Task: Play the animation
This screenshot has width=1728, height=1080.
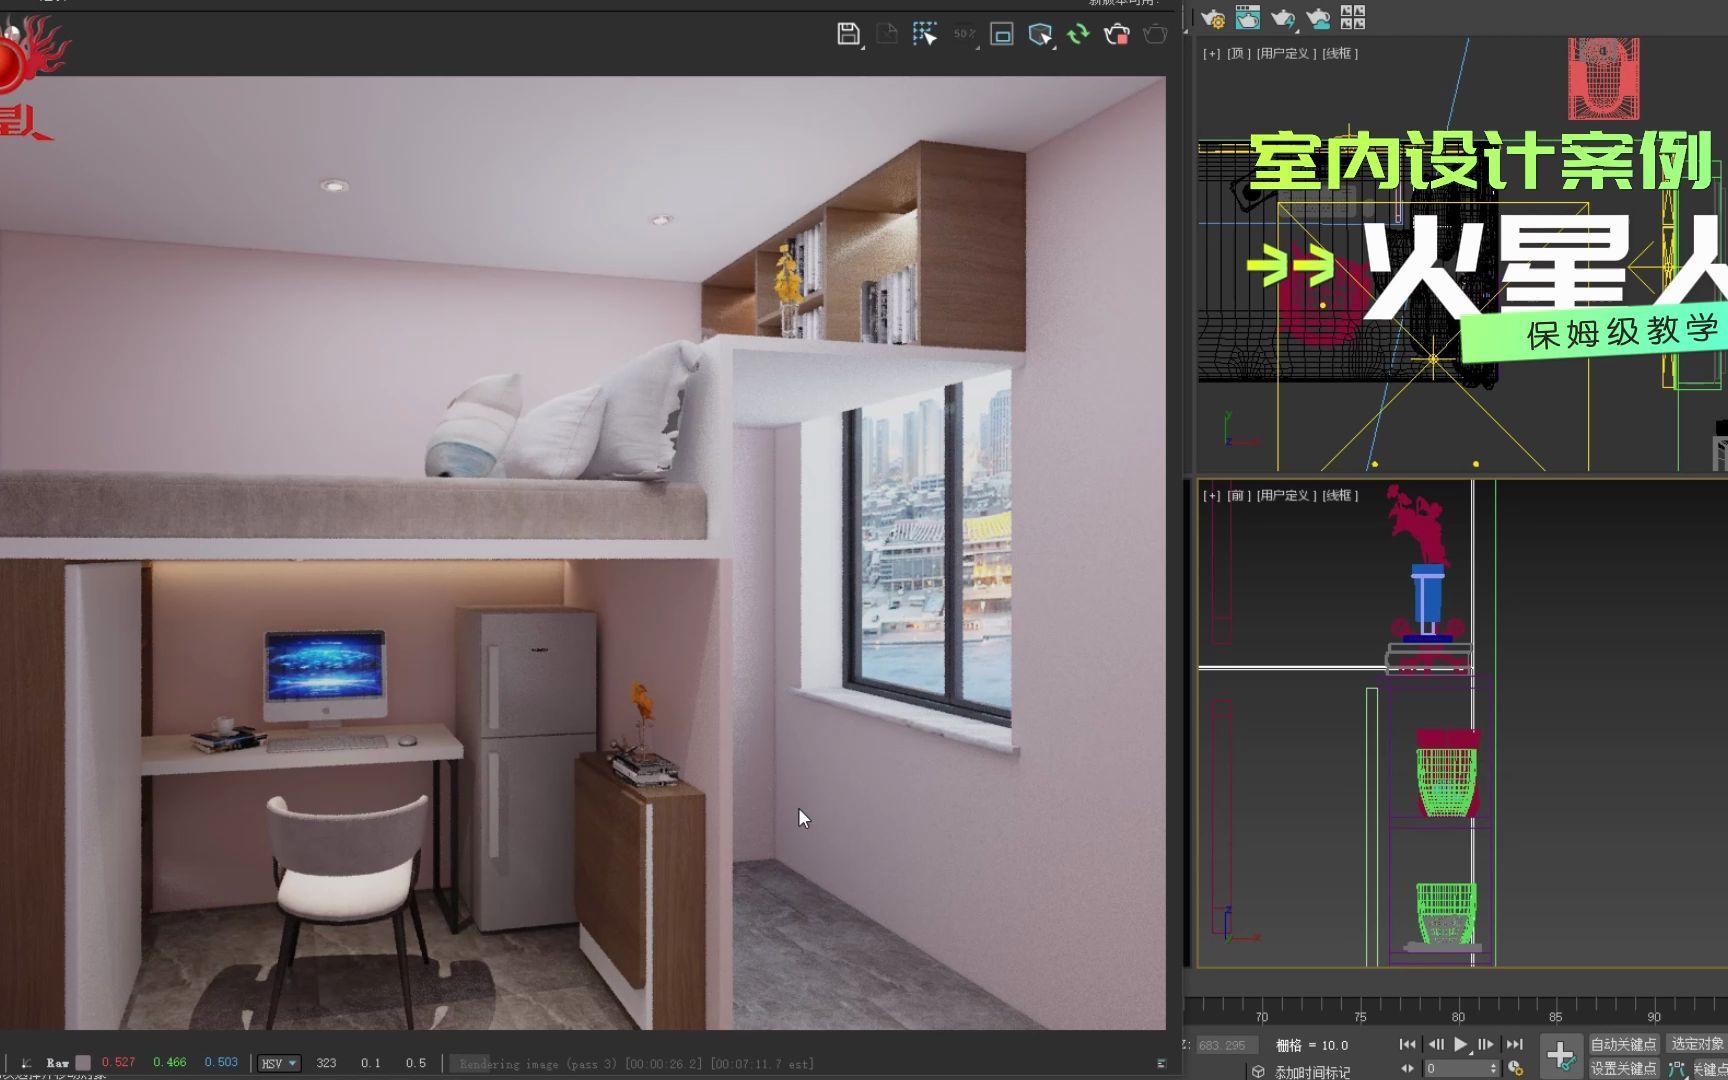Action: point(1461,1044)
